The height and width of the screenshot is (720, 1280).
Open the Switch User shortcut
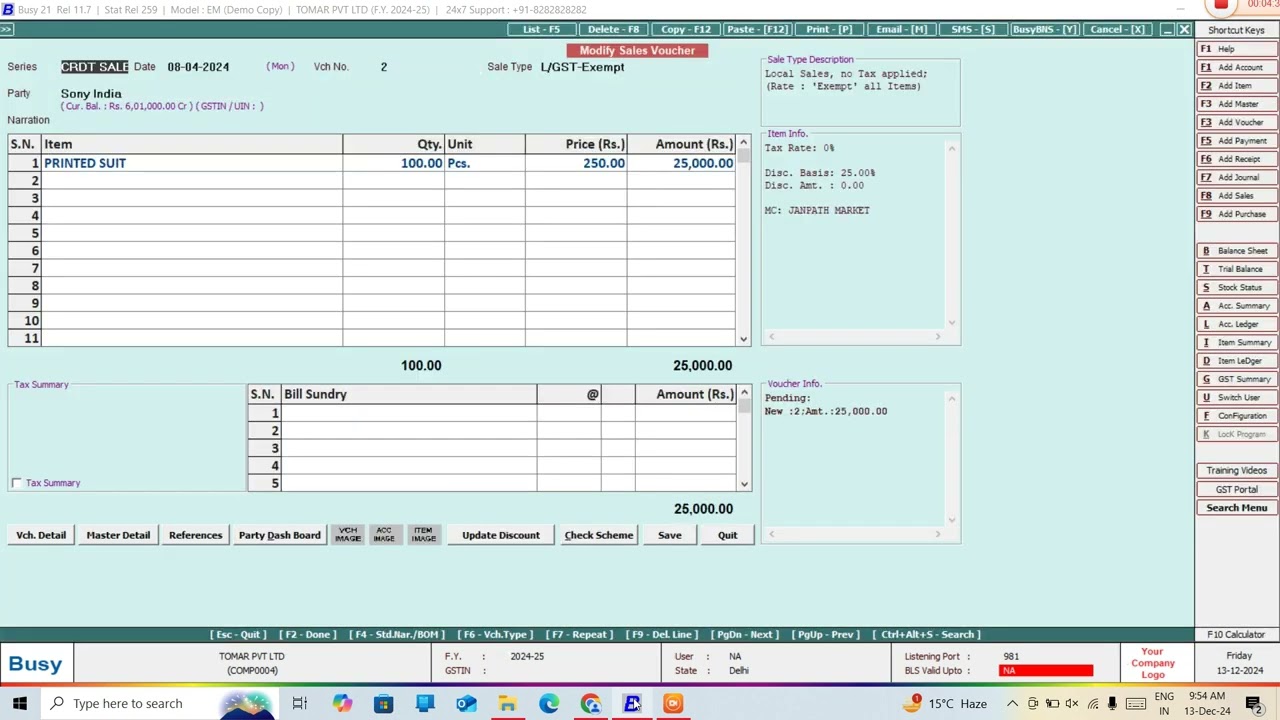1237,397
